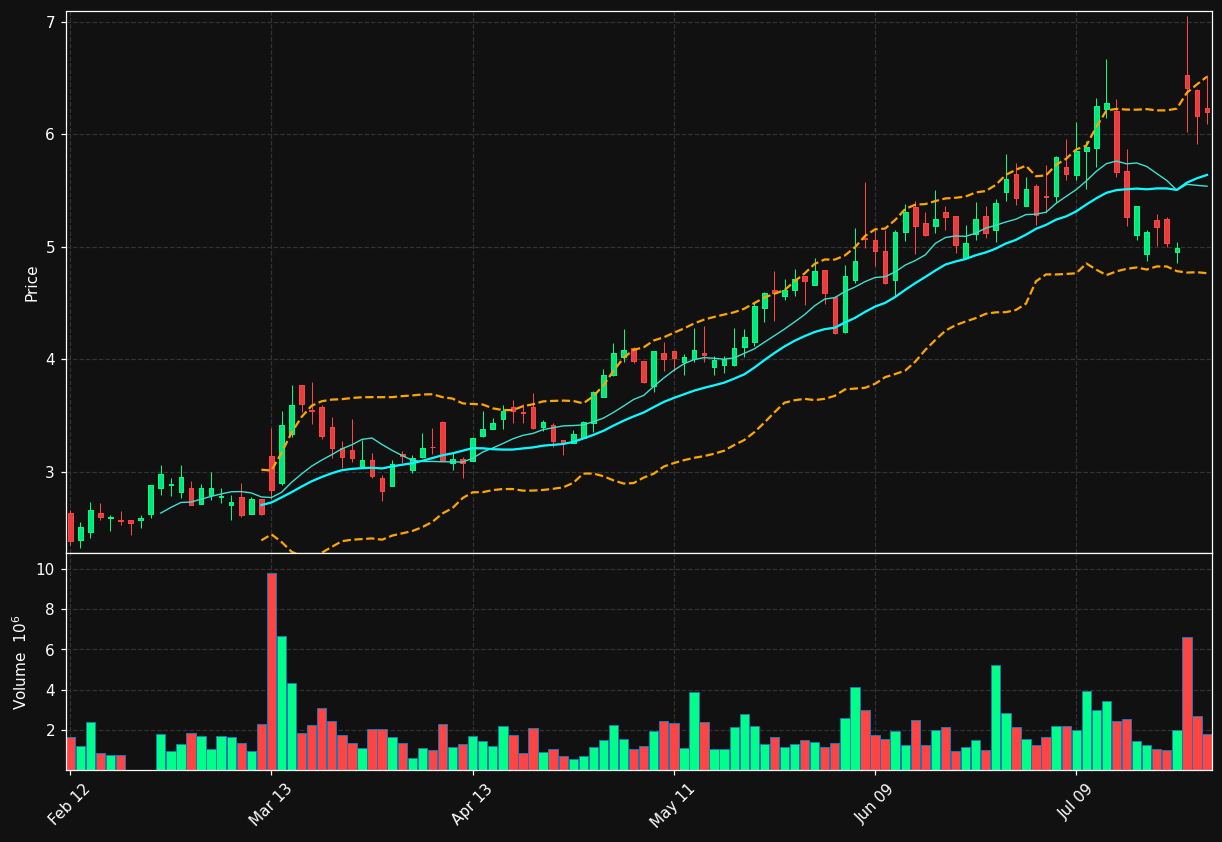Click volume axis value 8
Image resolution: width=1222 pixels, height=842 pixels.
pos(52,610)
